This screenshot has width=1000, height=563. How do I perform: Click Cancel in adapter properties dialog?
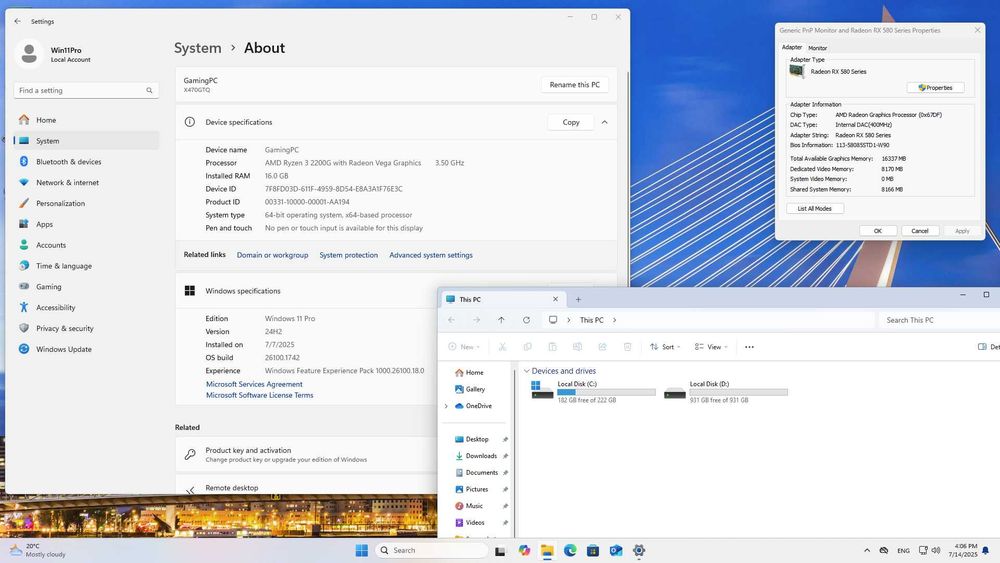click(x=920, y=231)
